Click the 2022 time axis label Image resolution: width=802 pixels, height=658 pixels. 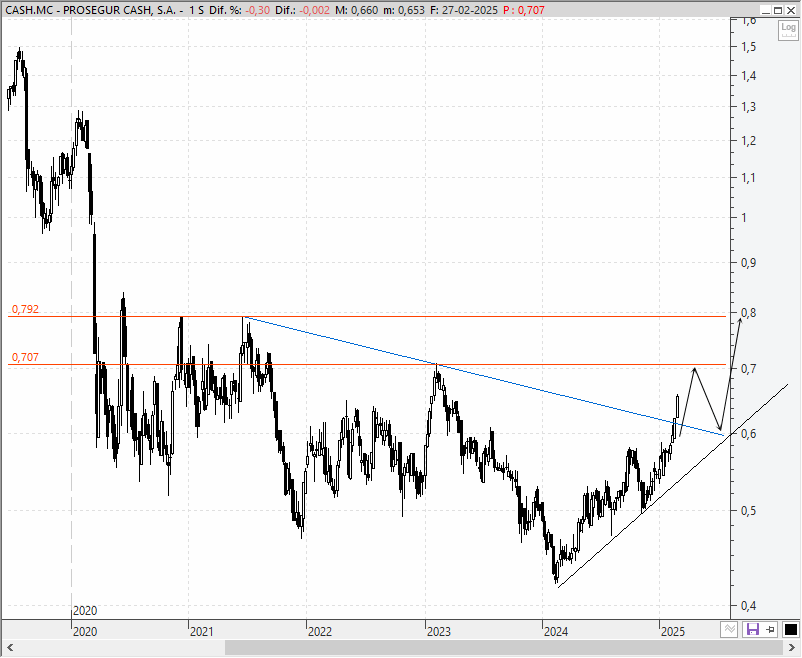320,632
